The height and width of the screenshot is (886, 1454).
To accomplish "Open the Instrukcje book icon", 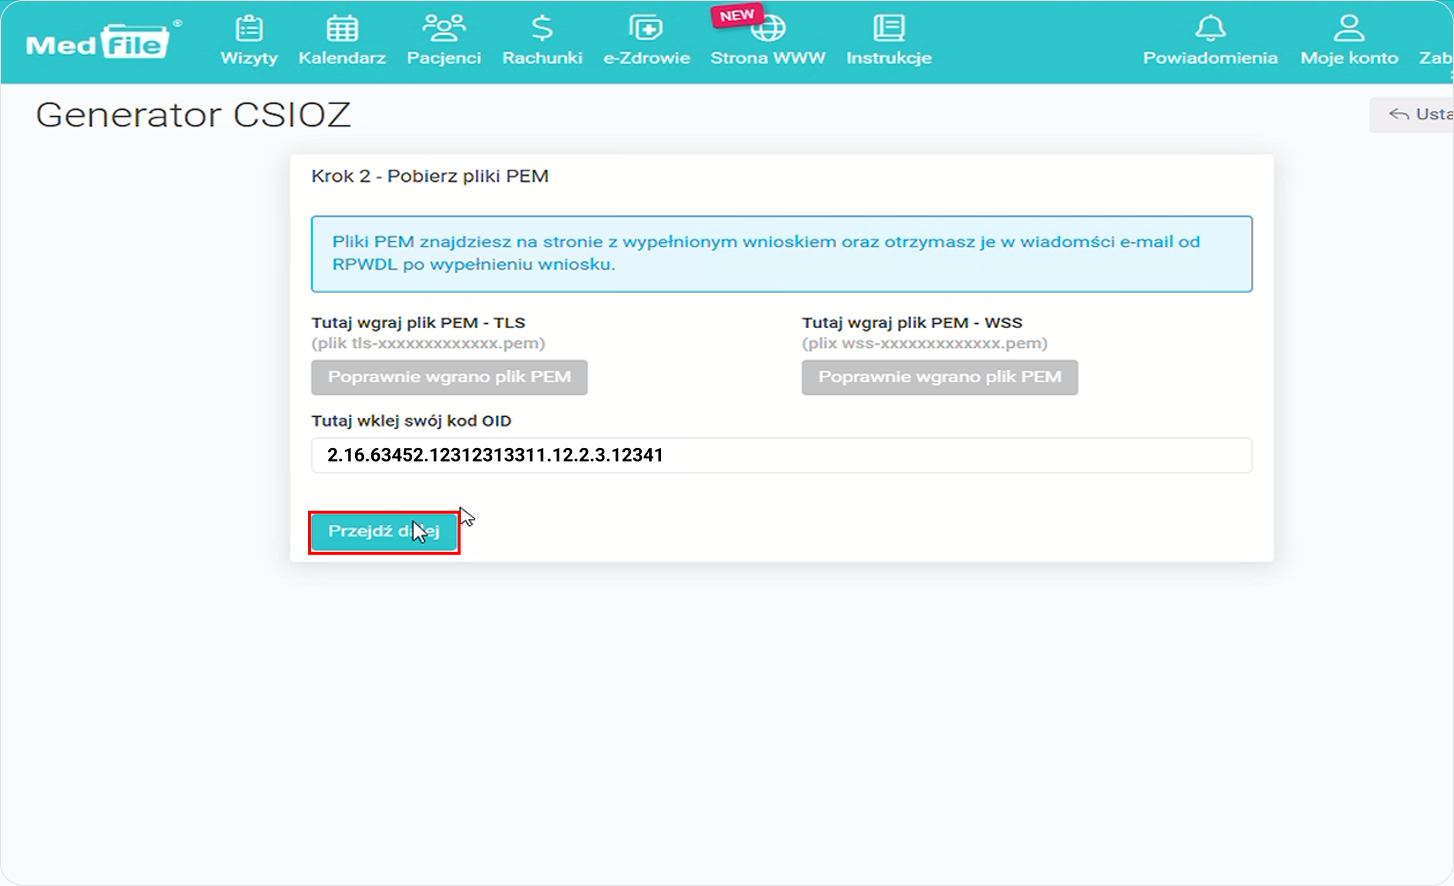I will pyautogui.click(x=888, y=29).
